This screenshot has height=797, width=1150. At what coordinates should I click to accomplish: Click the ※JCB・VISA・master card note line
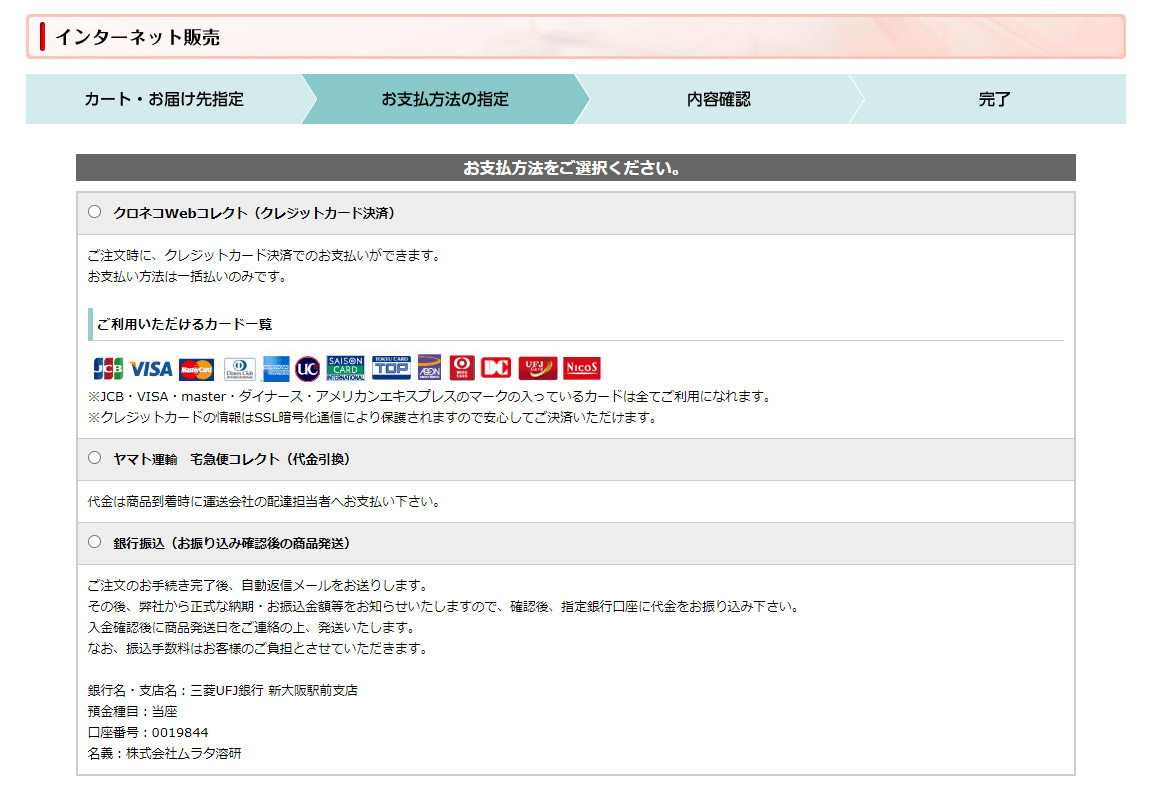pos(431,397)
